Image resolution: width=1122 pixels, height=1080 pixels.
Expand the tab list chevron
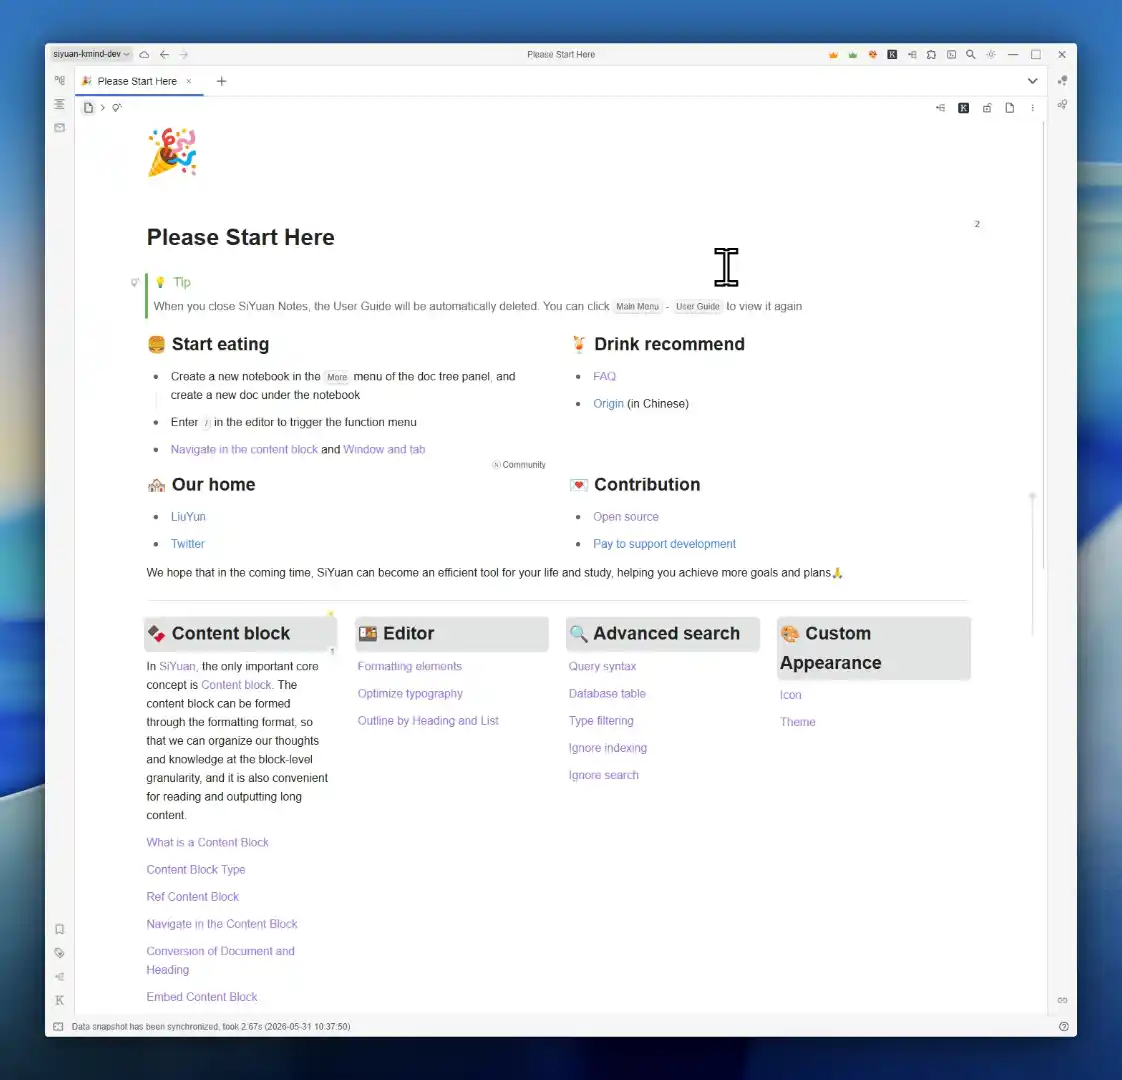pos(1032,81)
